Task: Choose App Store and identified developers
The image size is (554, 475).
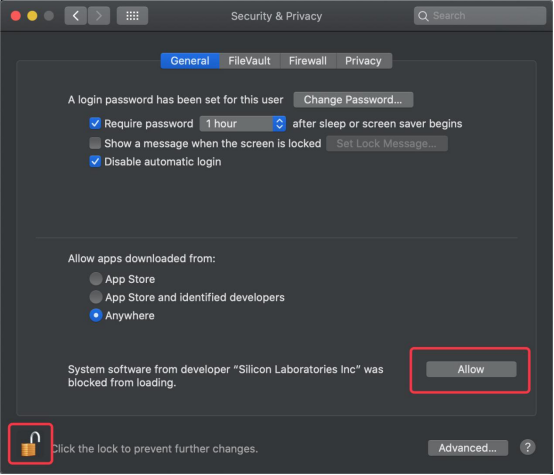Action: point(96,297)
